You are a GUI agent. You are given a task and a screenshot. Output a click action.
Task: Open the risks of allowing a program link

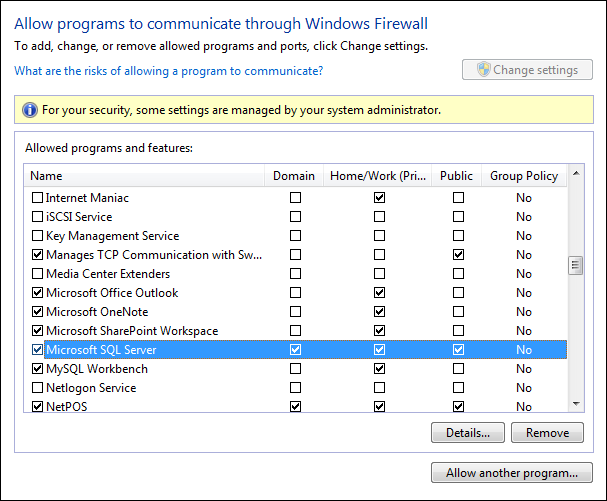pyautogui.click(x=168, y=71)
